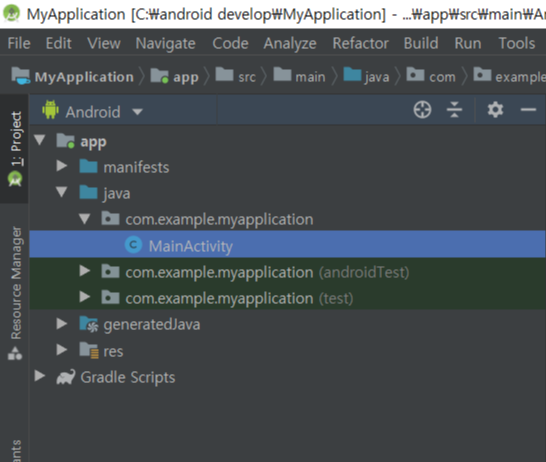546x462 pixels.
Task: Click Android Studio logo in title bar
Action: pyautogui.click(x=11, y=13)
